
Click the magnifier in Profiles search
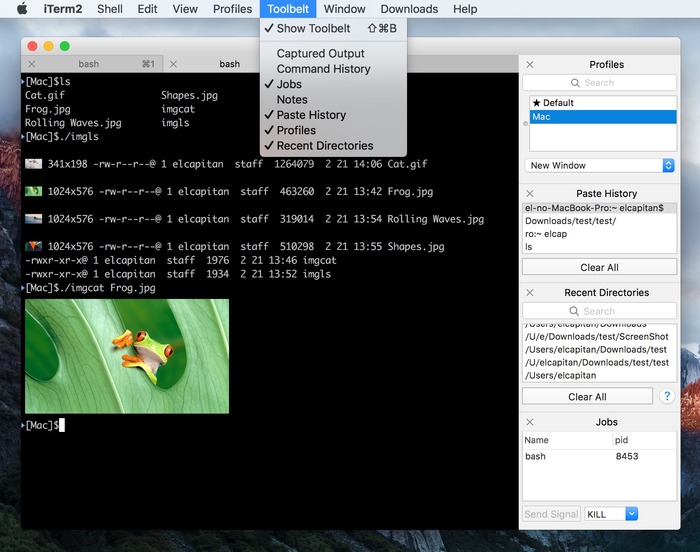(575, 83)
